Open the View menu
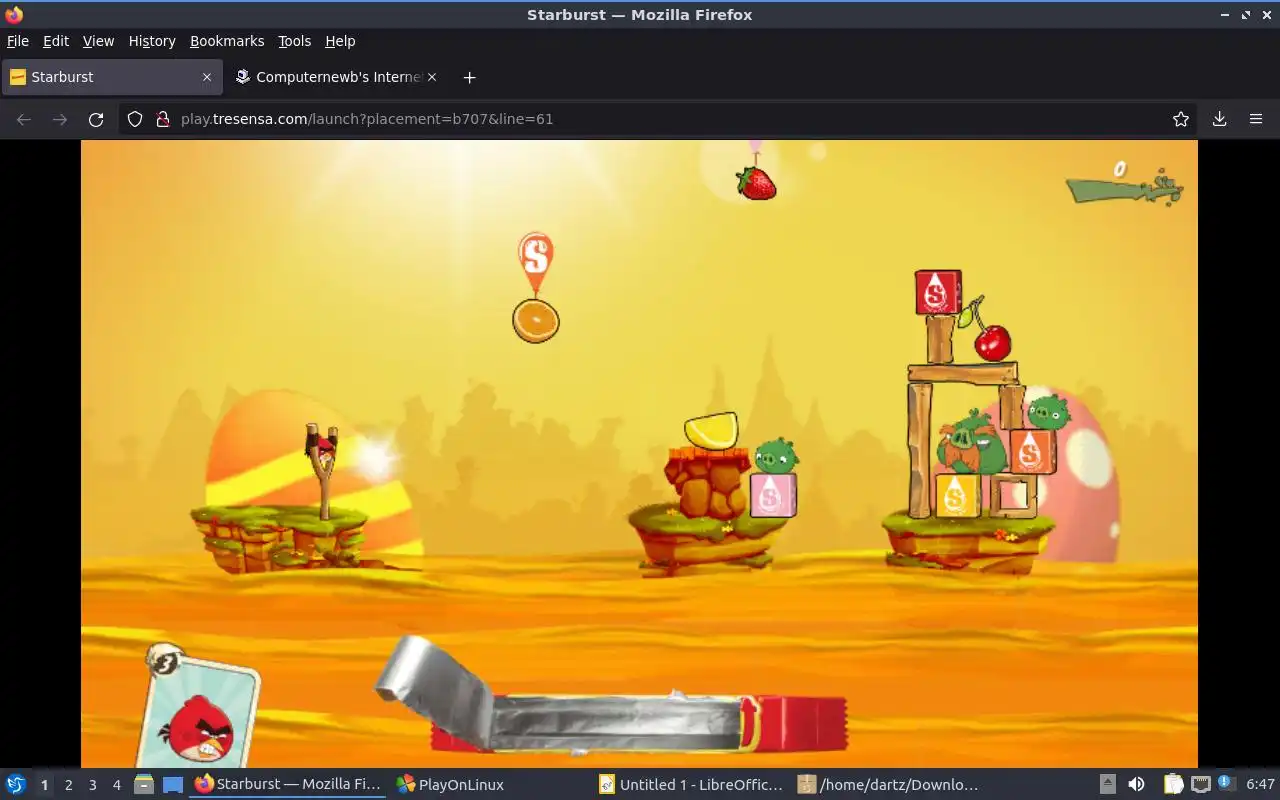Viewport: 1280px width, 800px height. tap(98, 41)
